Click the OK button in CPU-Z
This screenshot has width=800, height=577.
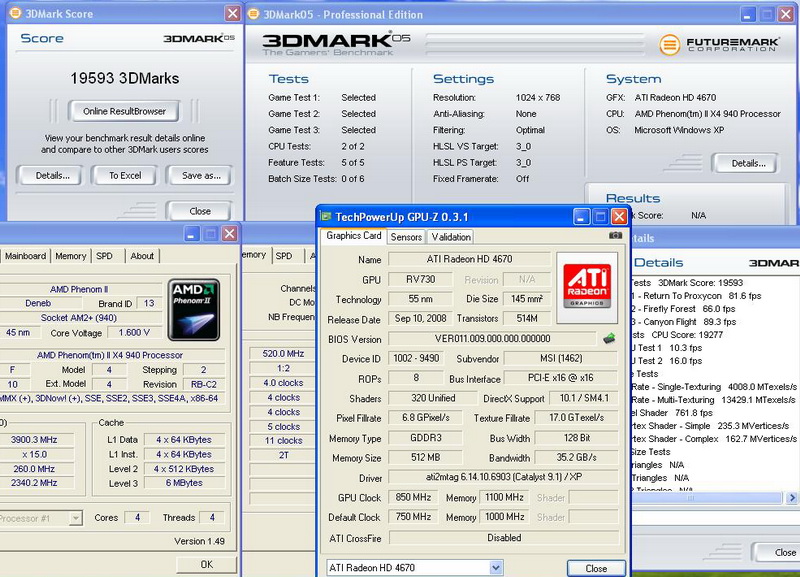click(x=207, y=564)
